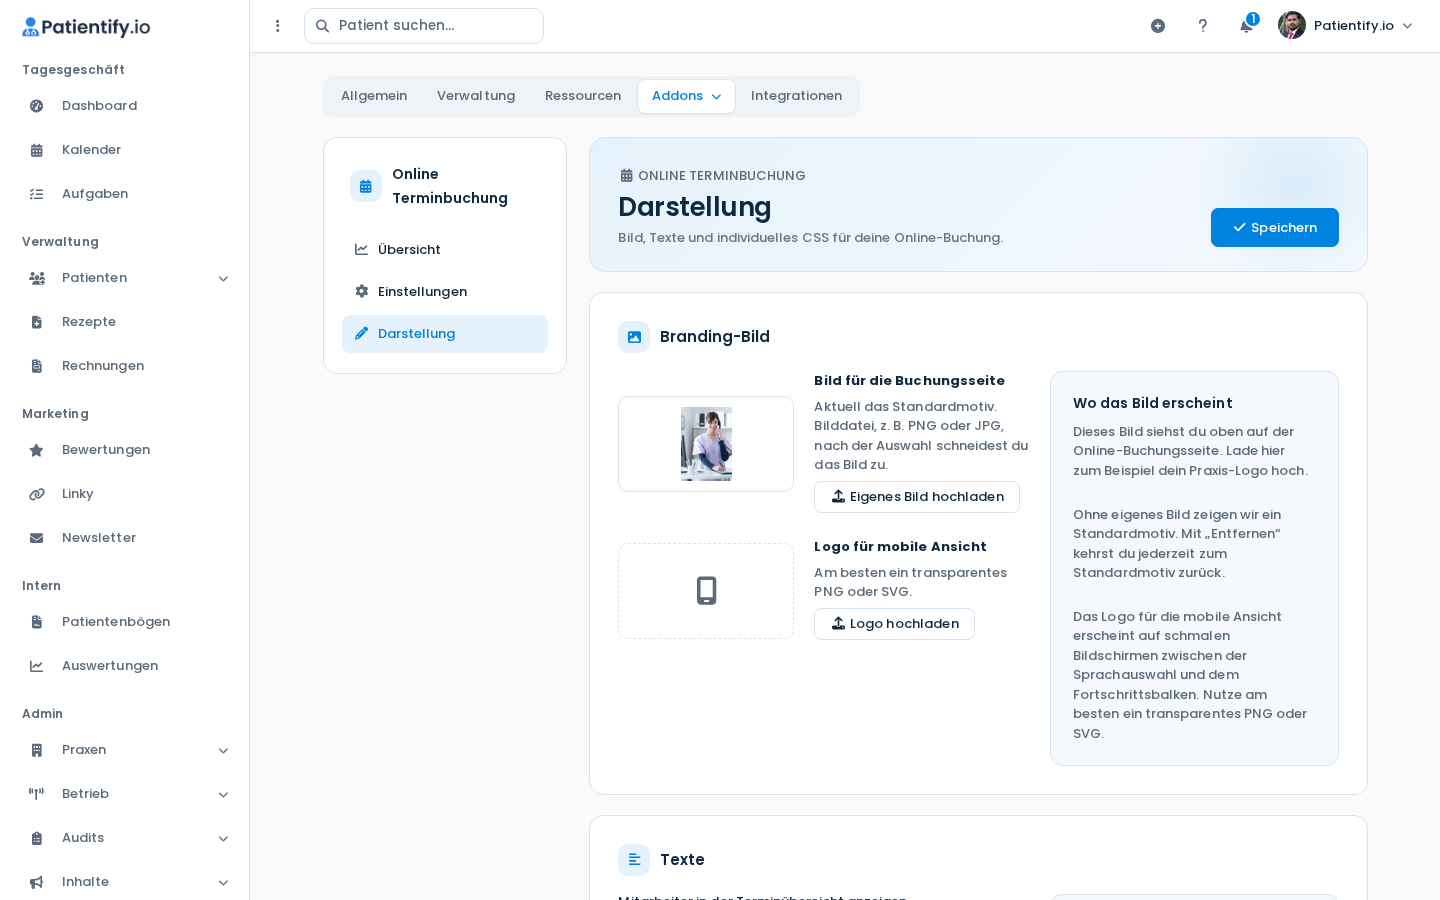Open Auswertungen analytics
The height and width of the screenshot is (900, 1440).
coord(124,666)
